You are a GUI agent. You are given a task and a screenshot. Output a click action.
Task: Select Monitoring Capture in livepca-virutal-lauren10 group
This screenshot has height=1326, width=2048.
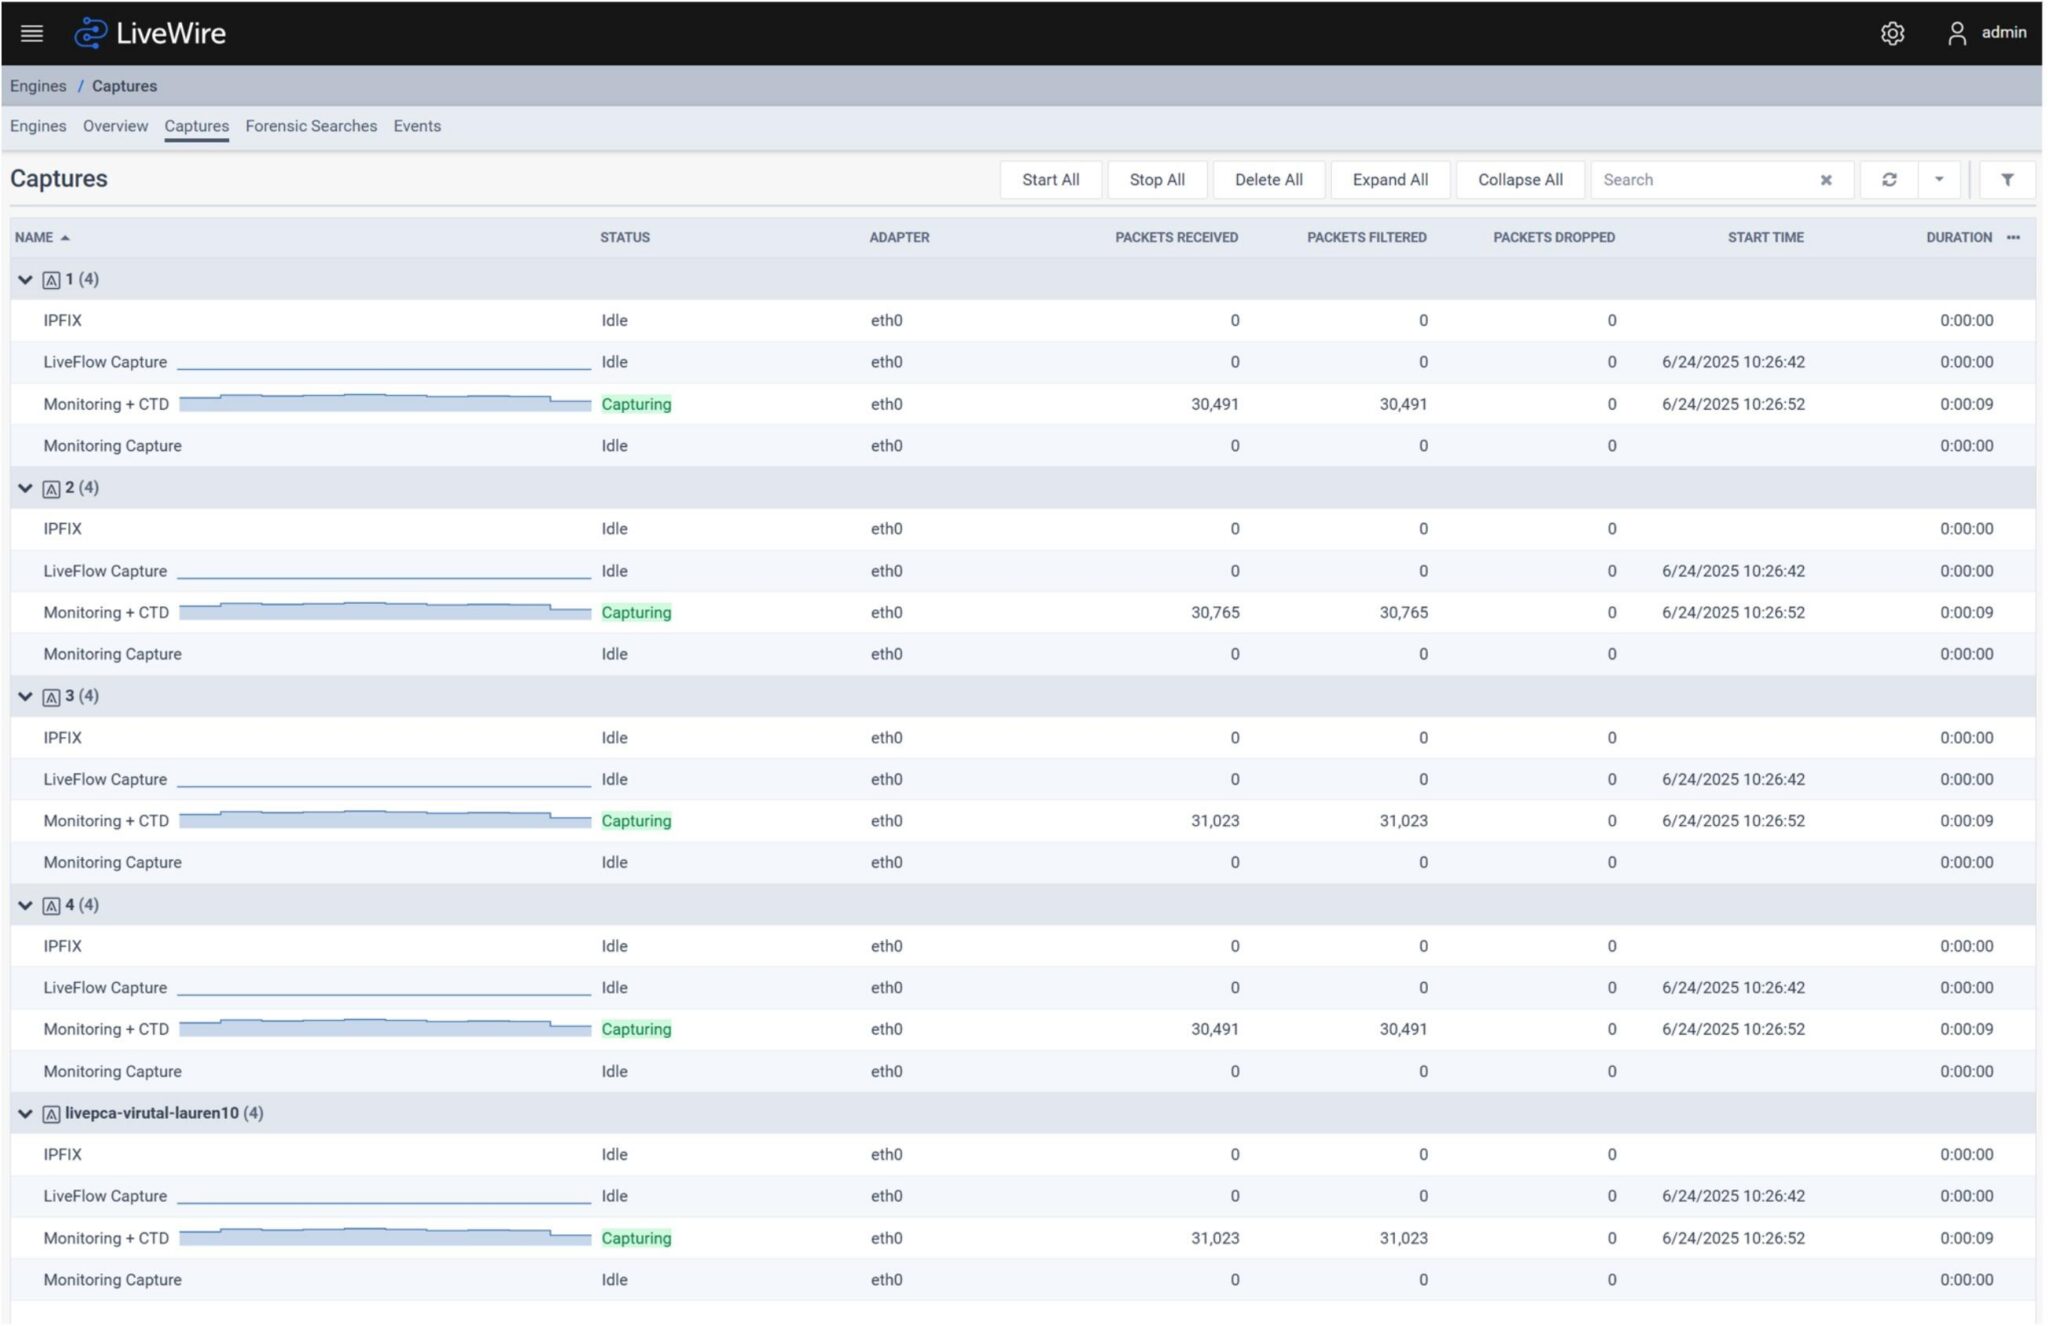(x=112, y=1280)
